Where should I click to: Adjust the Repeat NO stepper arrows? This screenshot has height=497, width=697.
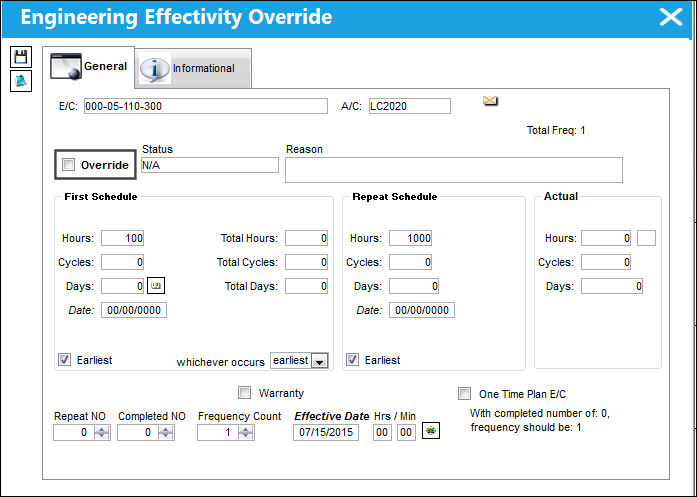(x=102, y=432)
